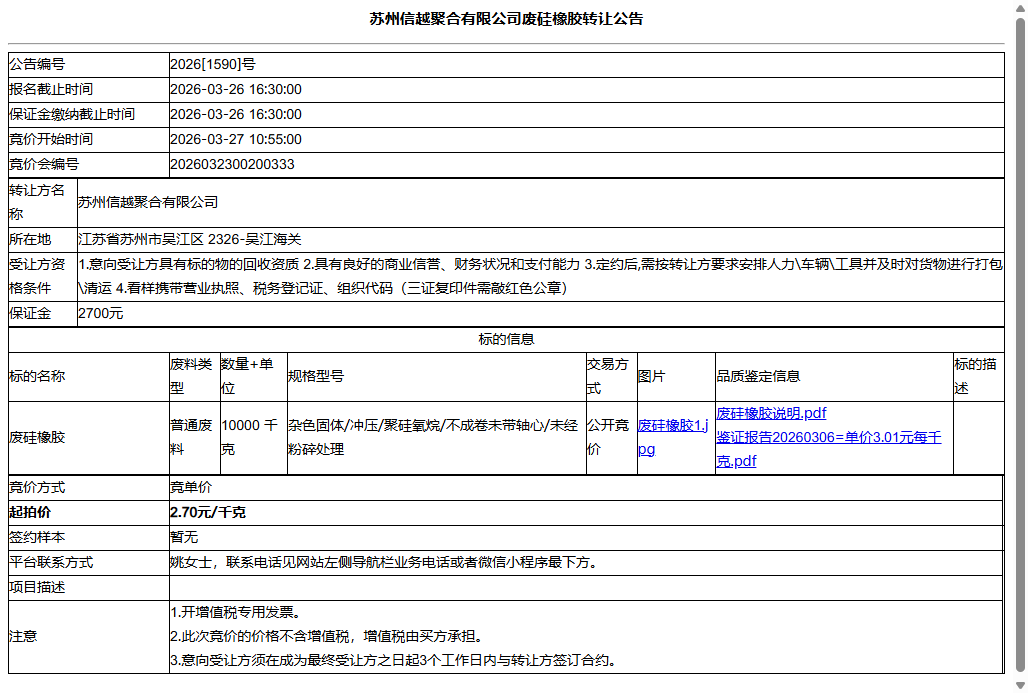Click the scrollbar up arrow
The image size is (1028, 693).
pos(1020,8)
